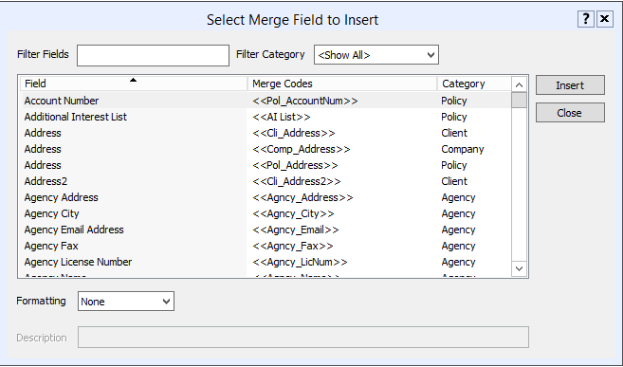Viewport: 623px width, 367px height.
Task: Click the <<Agncy_Fax>> merge code
Action: click(x=293, y=246)
